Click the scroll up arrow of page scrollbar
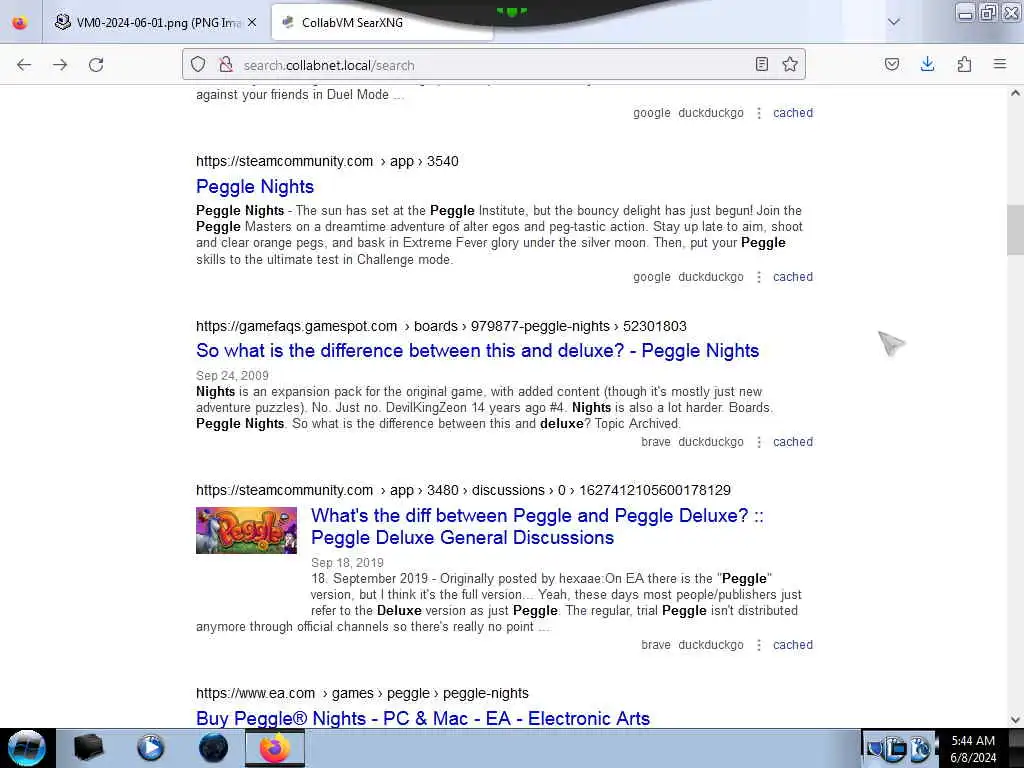 (1015, 93)
